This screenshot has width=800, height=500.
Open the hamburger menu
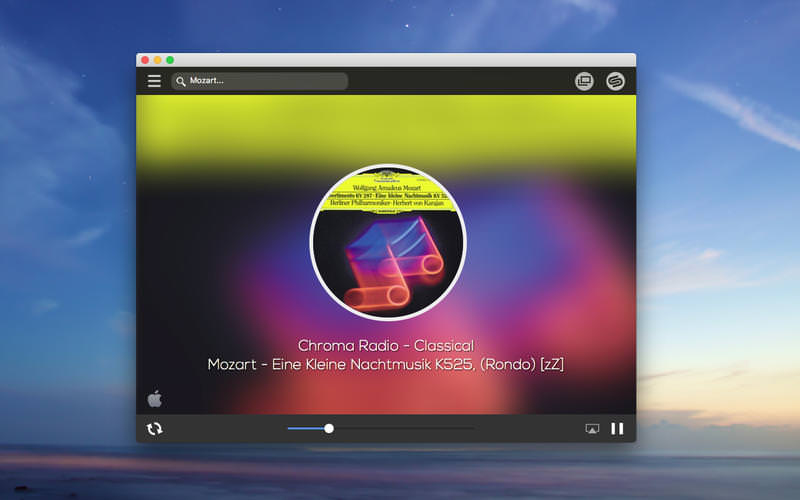(154, 81)
